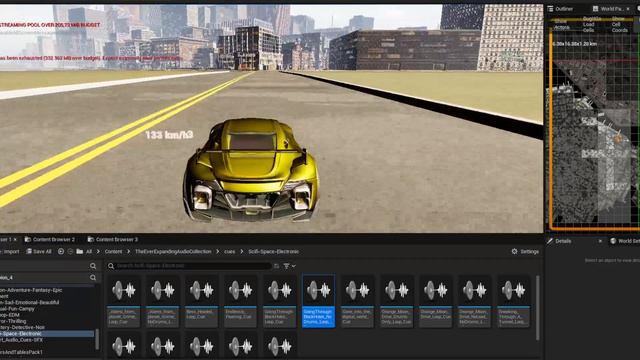Click the history forward arrow icon
640x360 pixels.
tap(70, 251)
